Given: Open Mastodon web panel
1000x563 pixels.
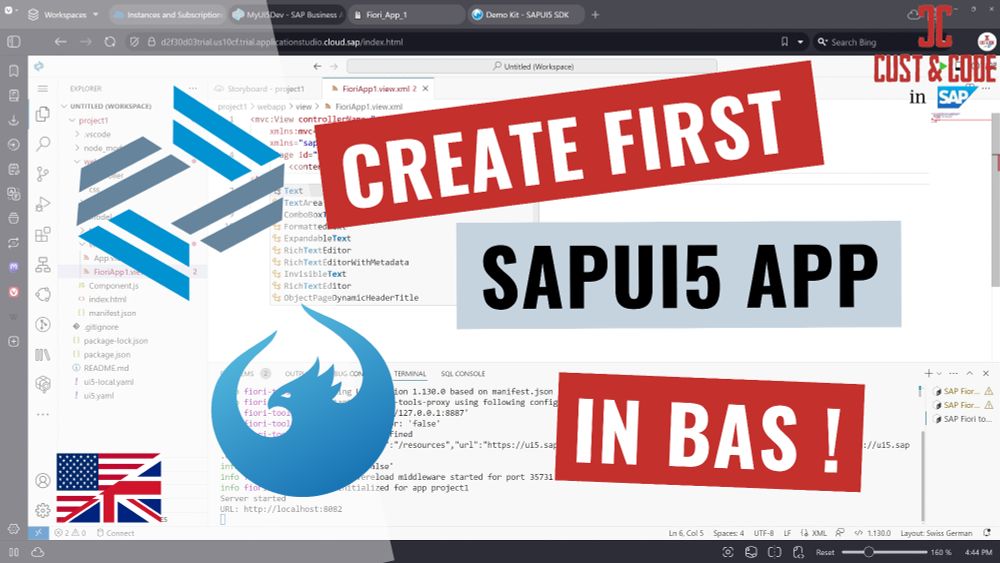Looking at the screenshot, I should [13, 267].
